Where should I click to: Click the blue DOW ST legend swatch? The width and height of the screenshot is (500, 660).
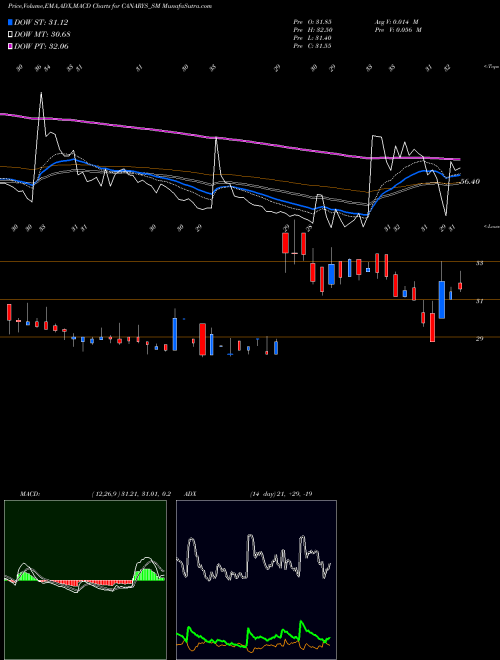(x=11, y=22)
